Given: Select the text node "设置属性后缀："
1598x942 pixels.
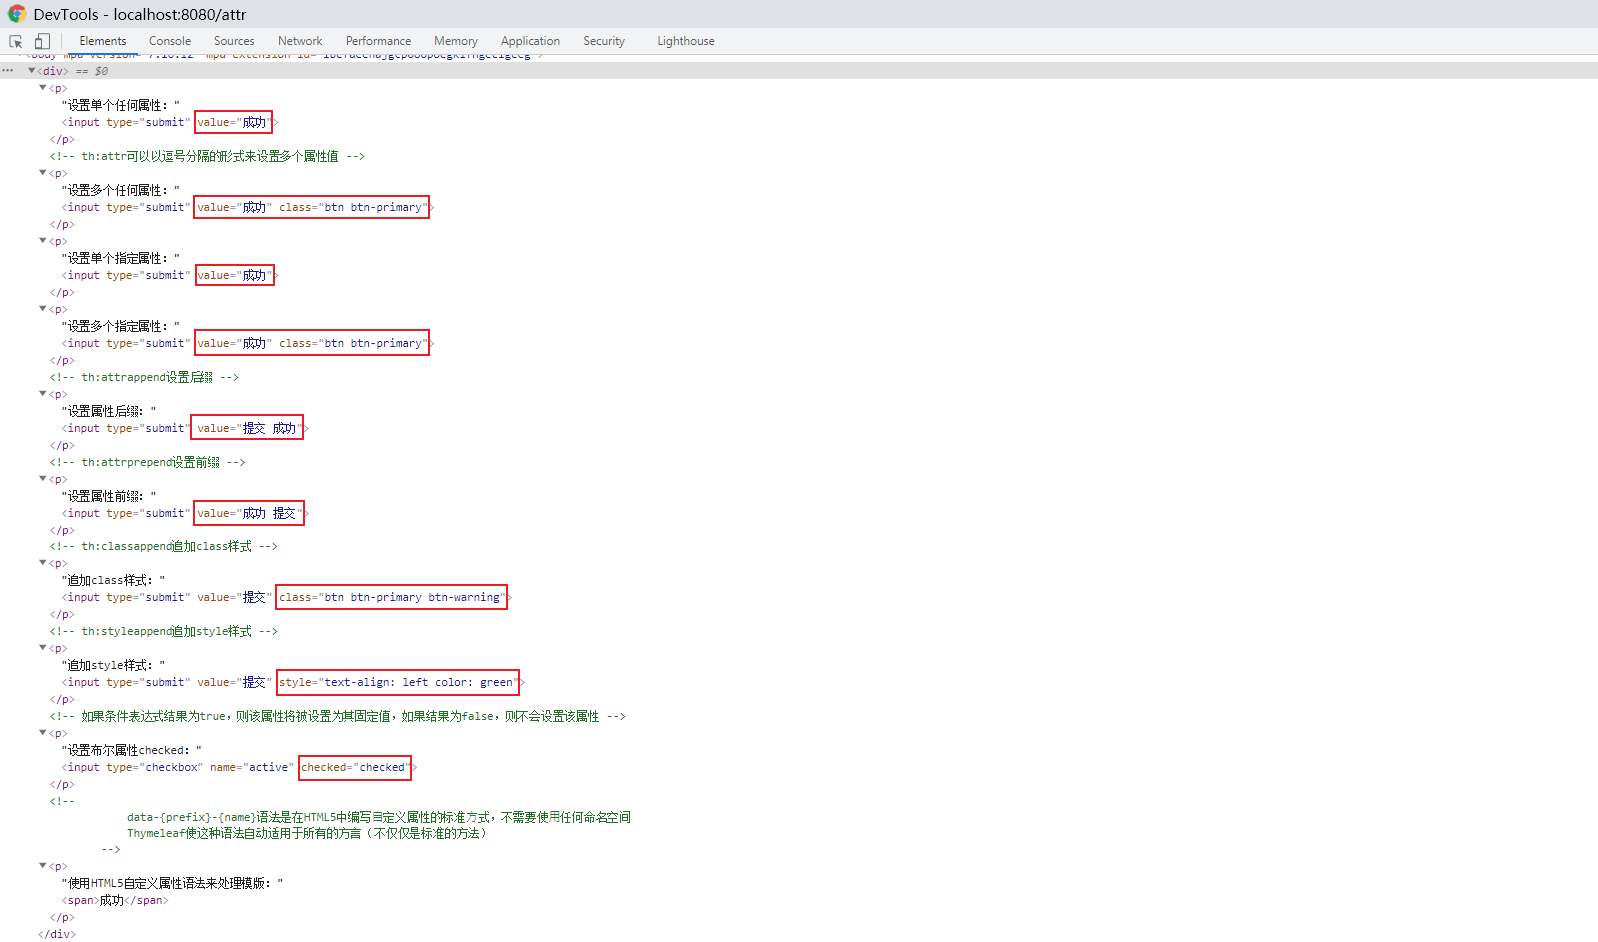Looking at the screenshot, I should 109,411.
